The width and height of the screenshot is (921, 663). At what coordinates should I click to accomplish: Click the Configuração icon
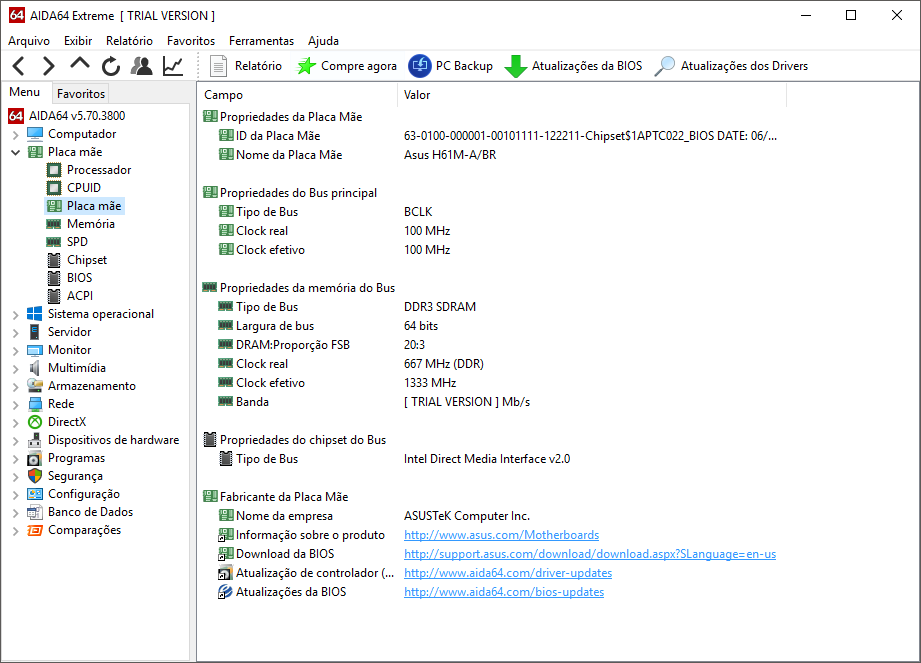[35, 494]
